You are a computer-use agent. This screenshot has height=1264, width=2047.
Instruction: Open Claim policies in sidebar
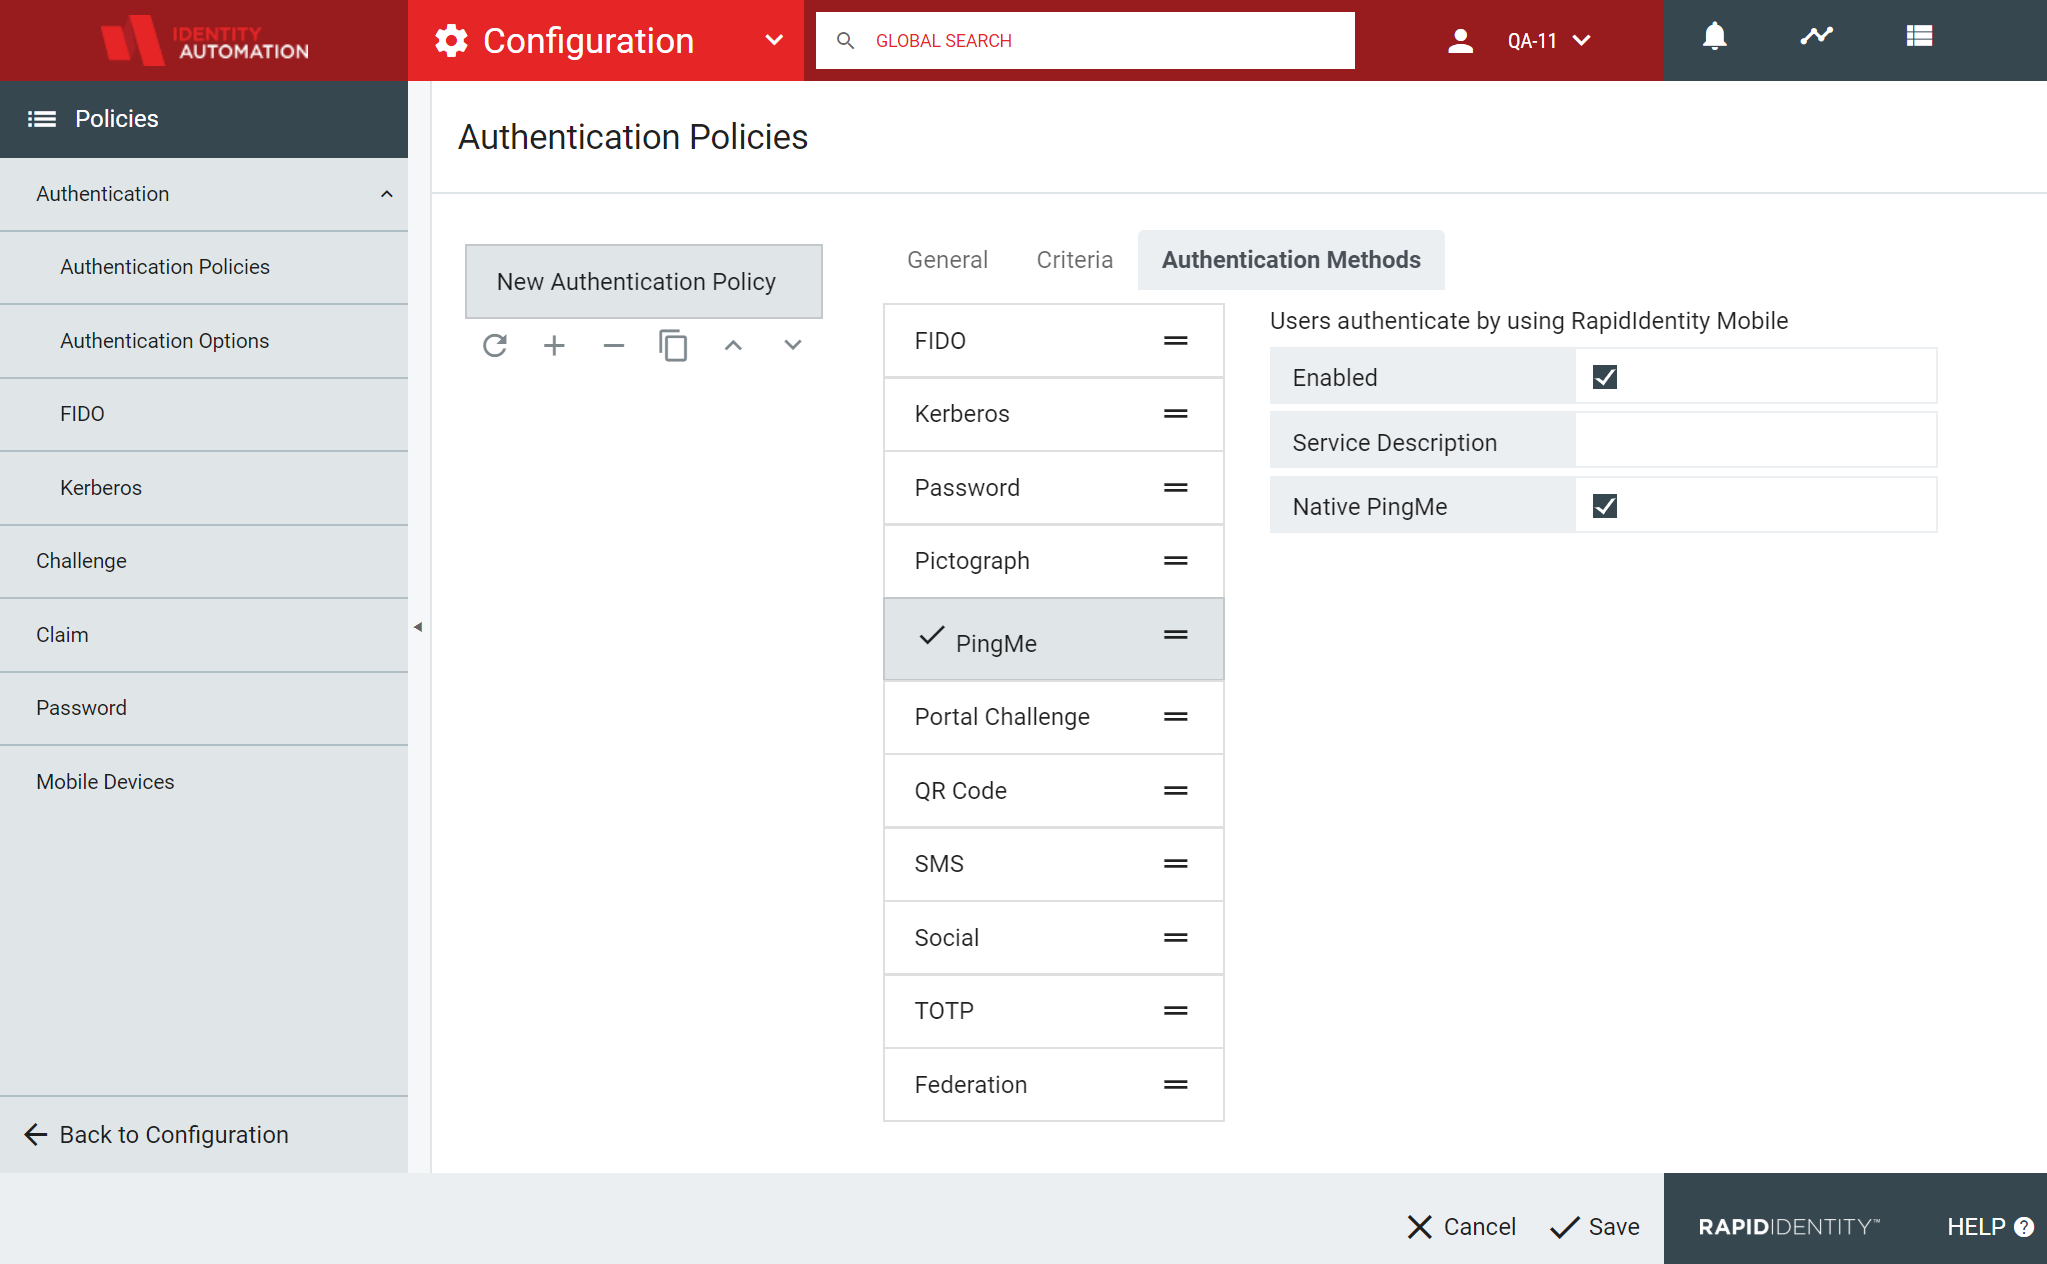[204, 635]
